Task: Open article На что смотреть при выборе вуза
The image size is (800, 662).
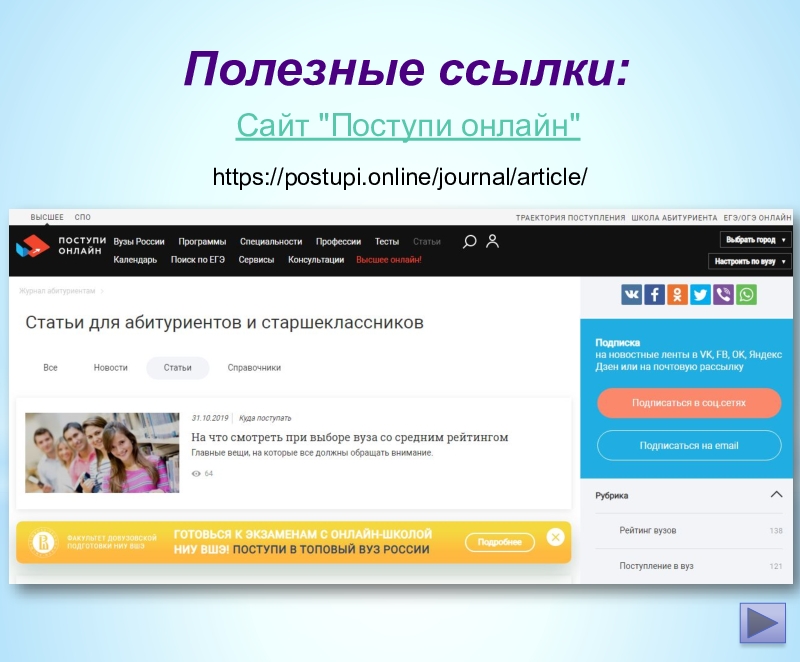Action: point(349,437)
